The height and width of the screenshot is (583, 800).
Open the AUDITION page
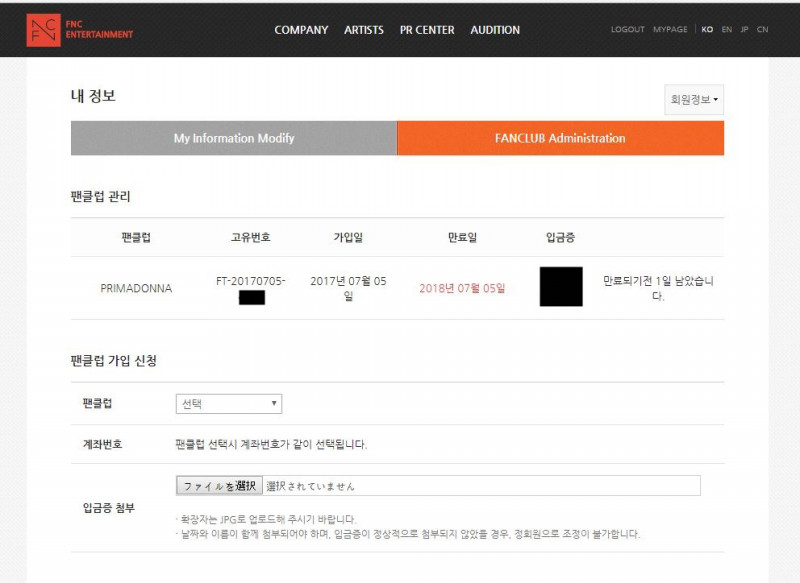click(495, 30)
